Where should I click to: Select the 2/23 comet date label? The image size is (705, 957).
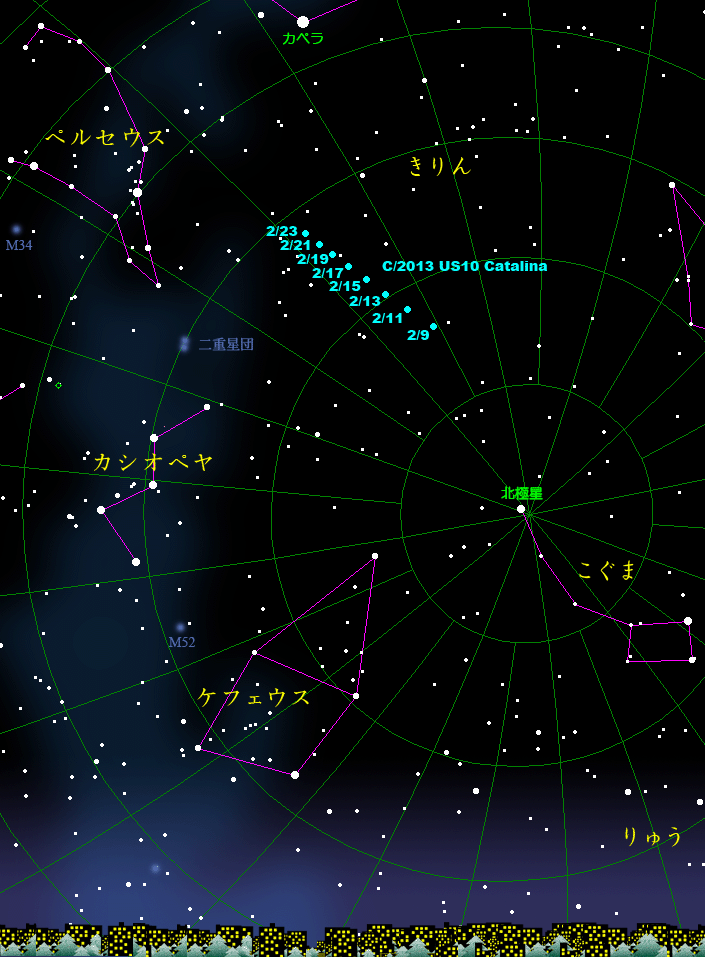pyautogui.click(x=282, y=231)
